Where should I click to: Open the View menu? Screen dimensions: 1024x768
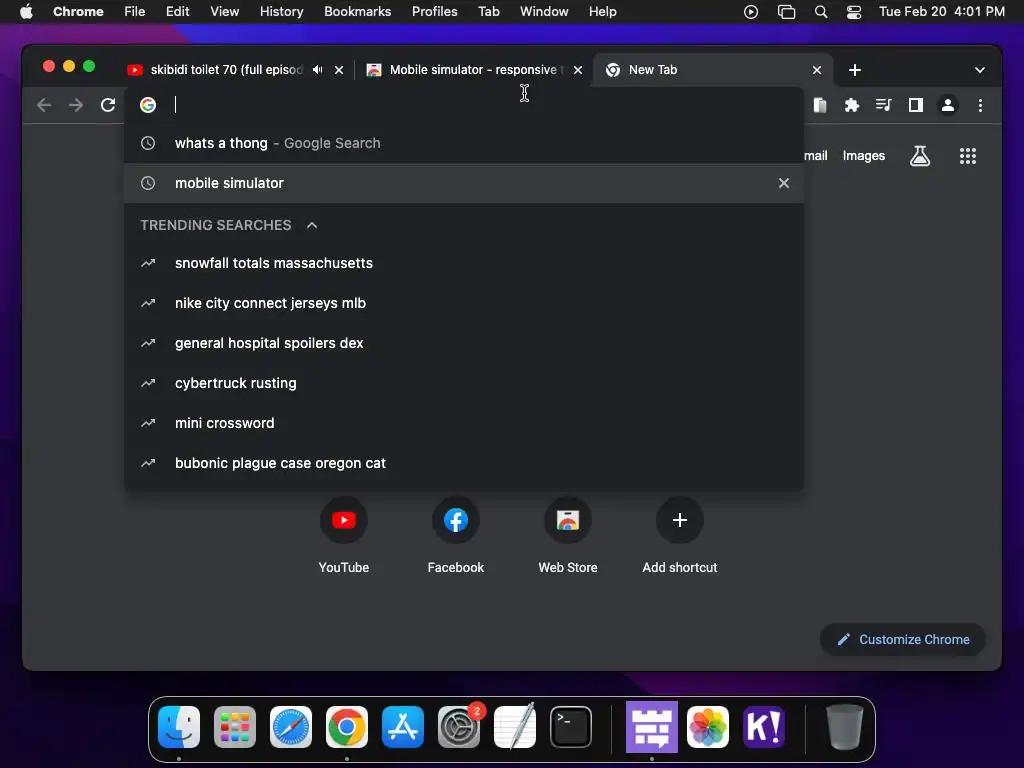coord(225,12)
